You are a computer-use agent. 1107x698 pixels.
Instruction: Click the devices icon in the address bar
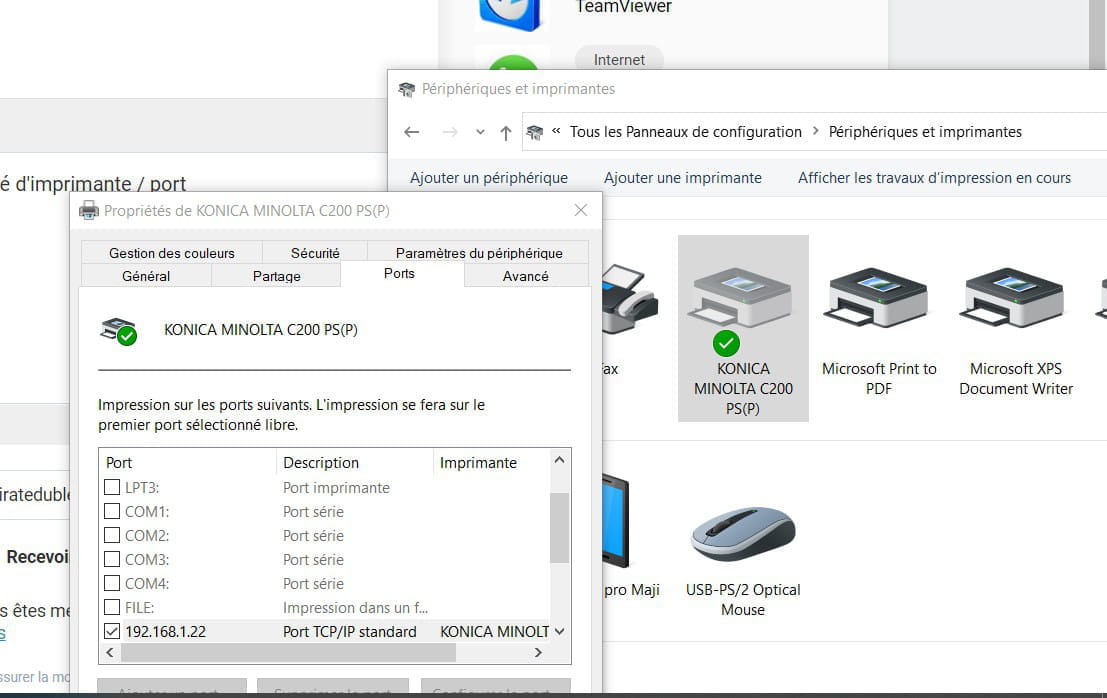tap(535, 132)
